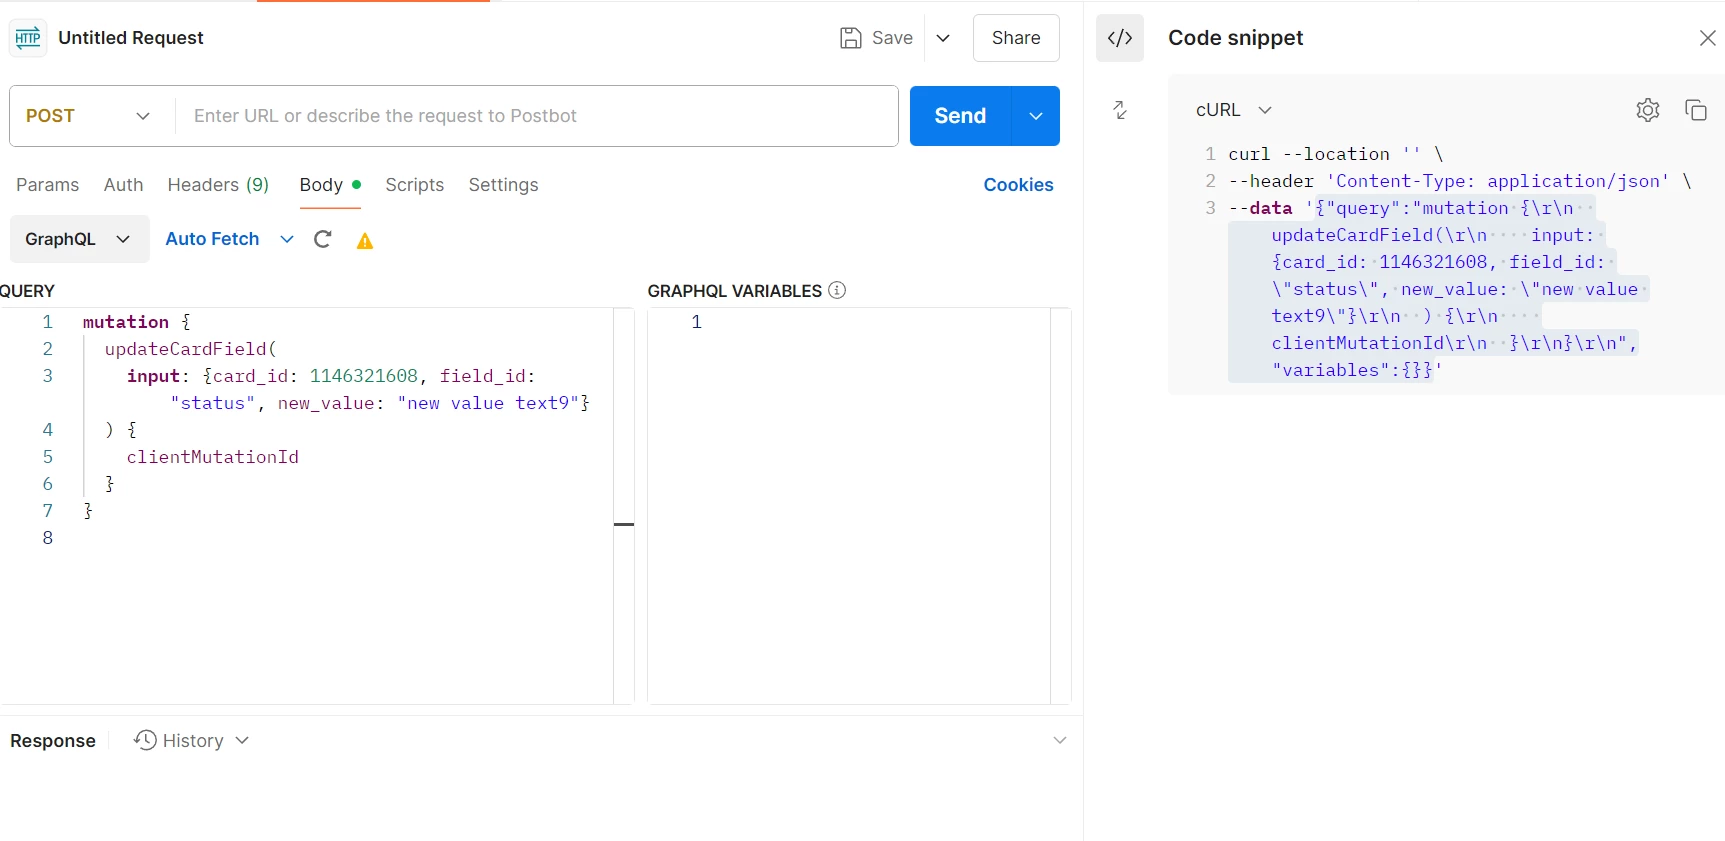Click the code snippet </> sidebar icon
This screenshot has width=1725, height=841.
coord(1120,38)
